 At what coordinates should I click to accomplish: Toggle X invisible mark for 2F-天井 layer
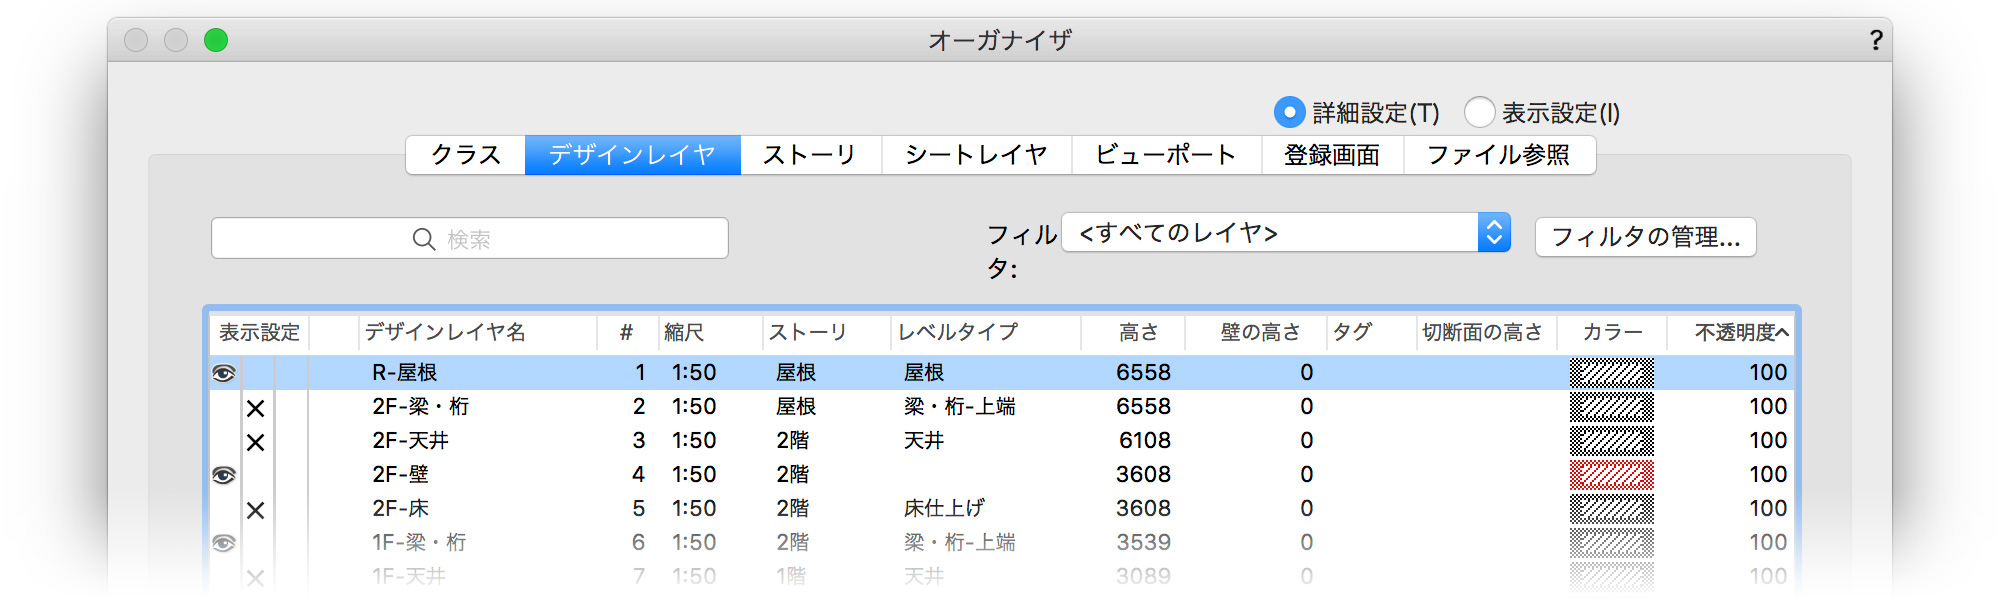coord(256,442)
